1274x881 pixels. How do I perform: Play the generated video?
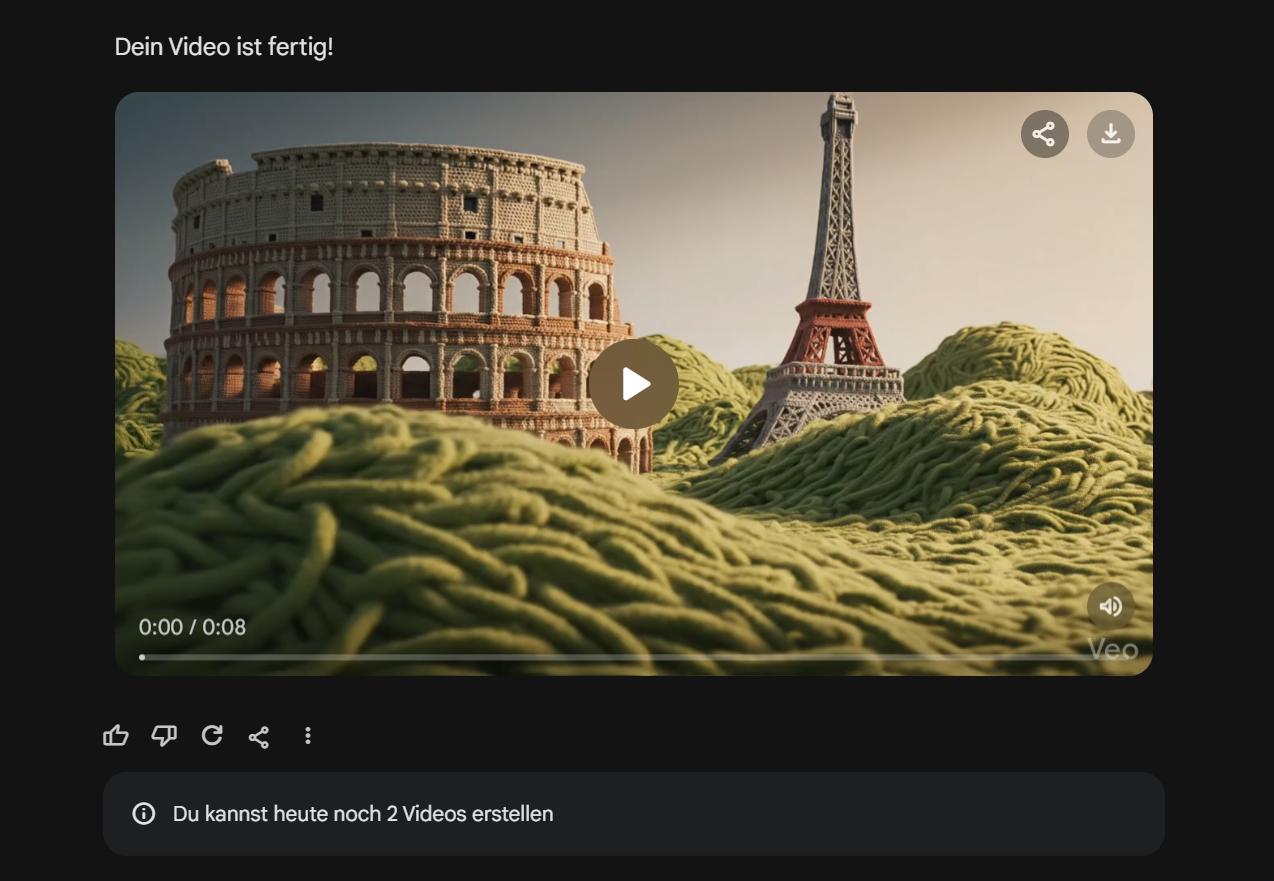pyautogui.click(x=634, y=384)
